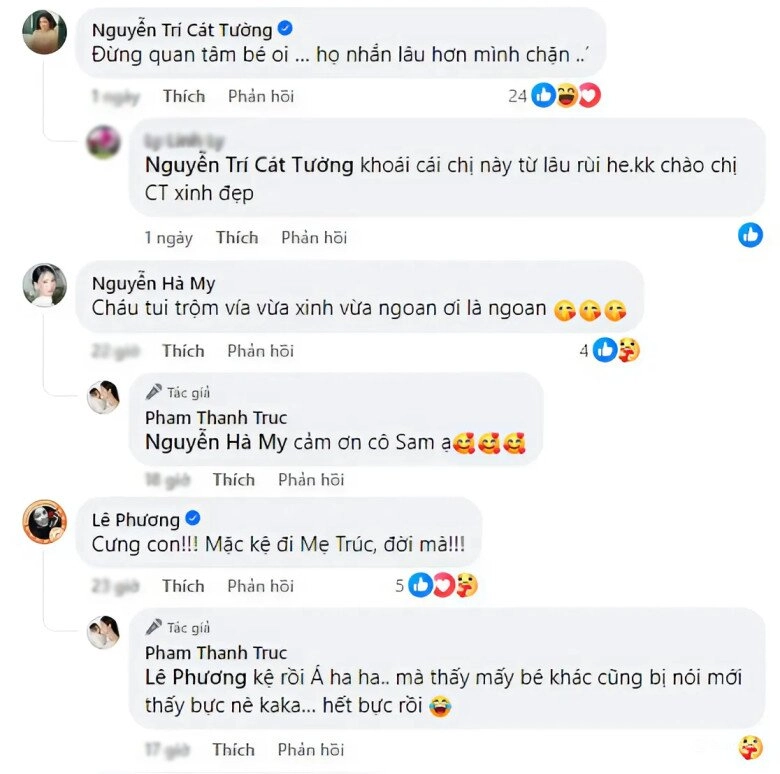
Task: Open Nguyễn Trí Cát Tường's profile picture
Action: (45, 33)
